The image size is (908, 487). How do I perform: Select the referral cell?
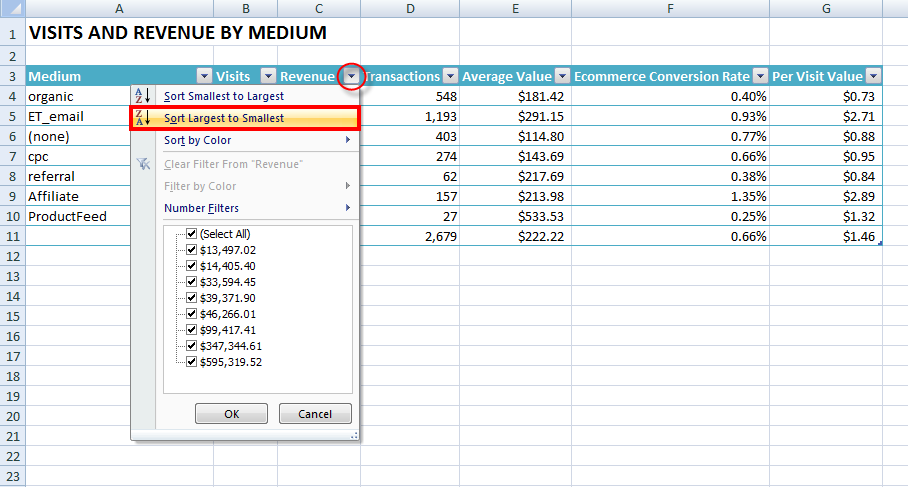(x=79, y=176)
